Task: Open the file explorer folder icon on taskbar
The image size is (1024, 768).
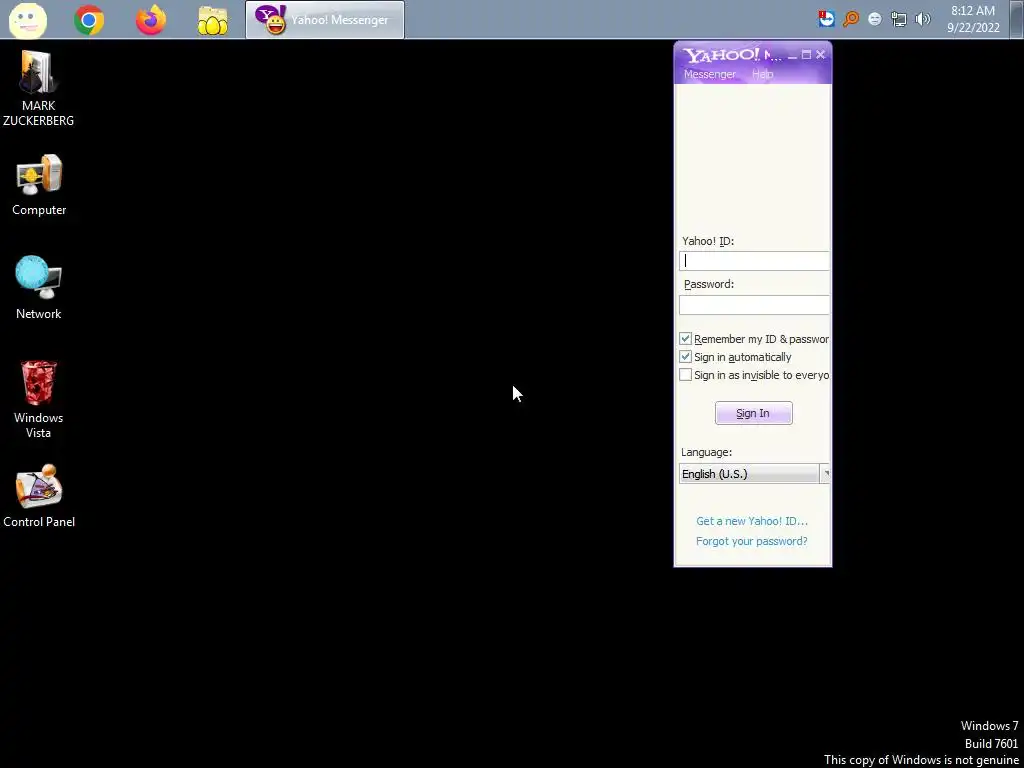Action: tap(213, 20)
